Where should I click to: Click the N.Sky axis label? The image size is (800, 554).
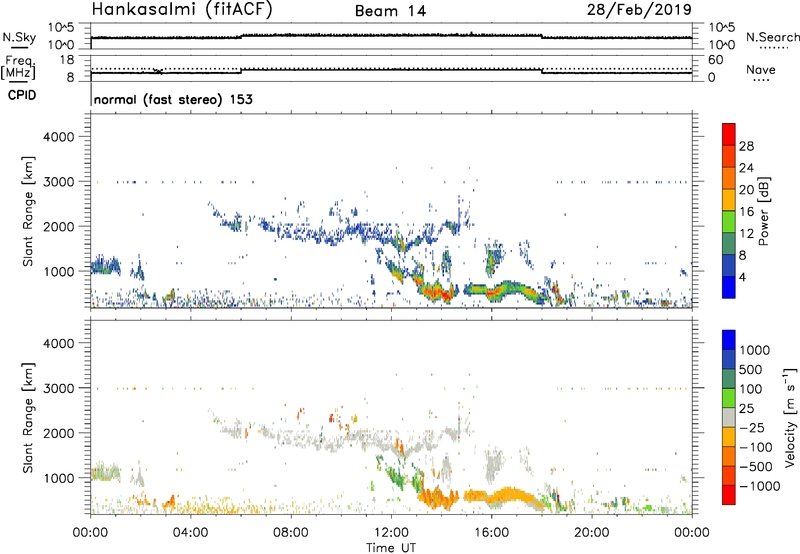[x=19, y=38]
